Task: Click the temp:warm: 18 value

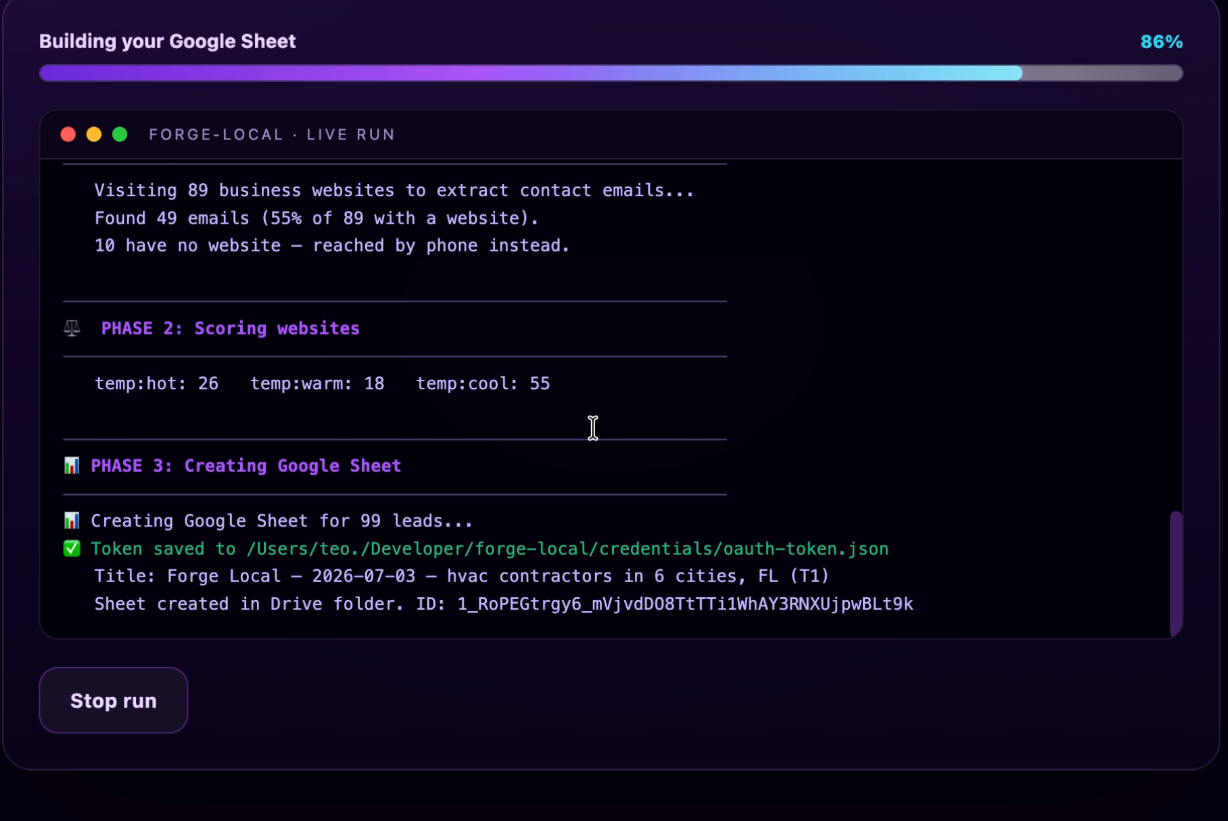Action: coord(317,383)
